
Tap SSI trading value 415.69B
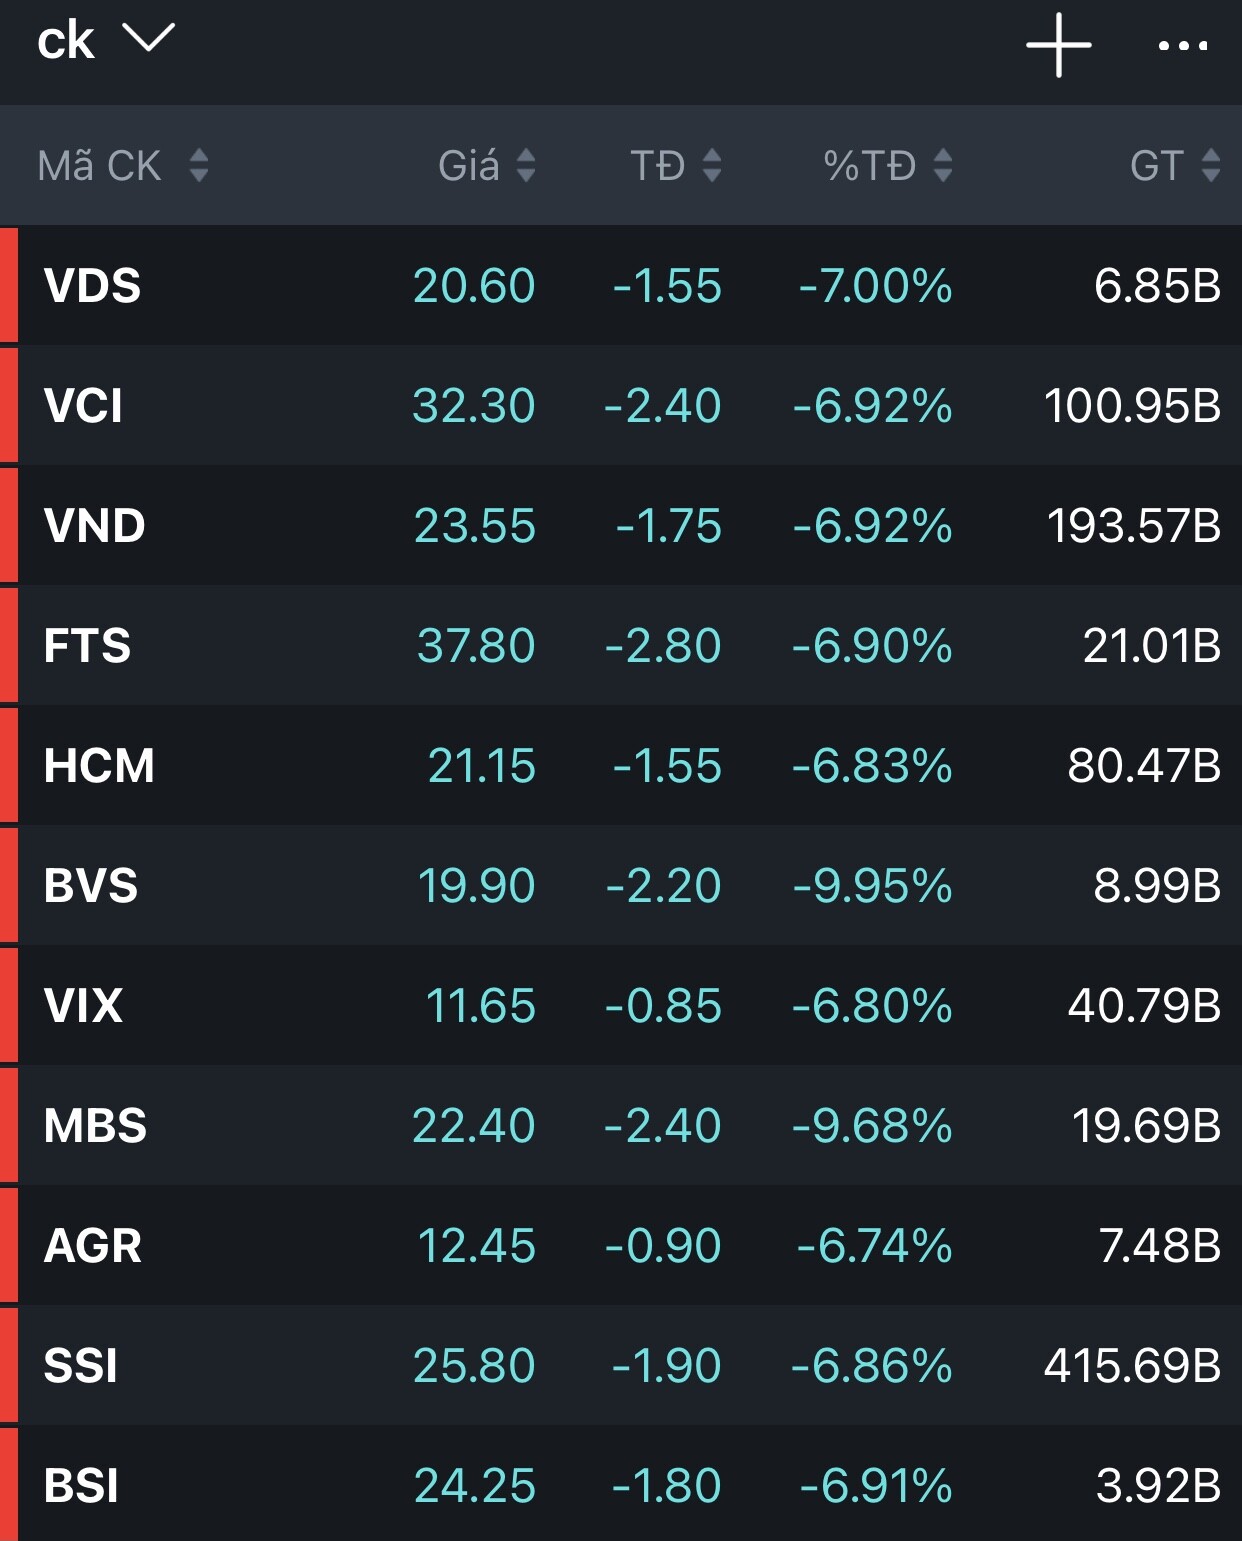pos(1132,1366)
